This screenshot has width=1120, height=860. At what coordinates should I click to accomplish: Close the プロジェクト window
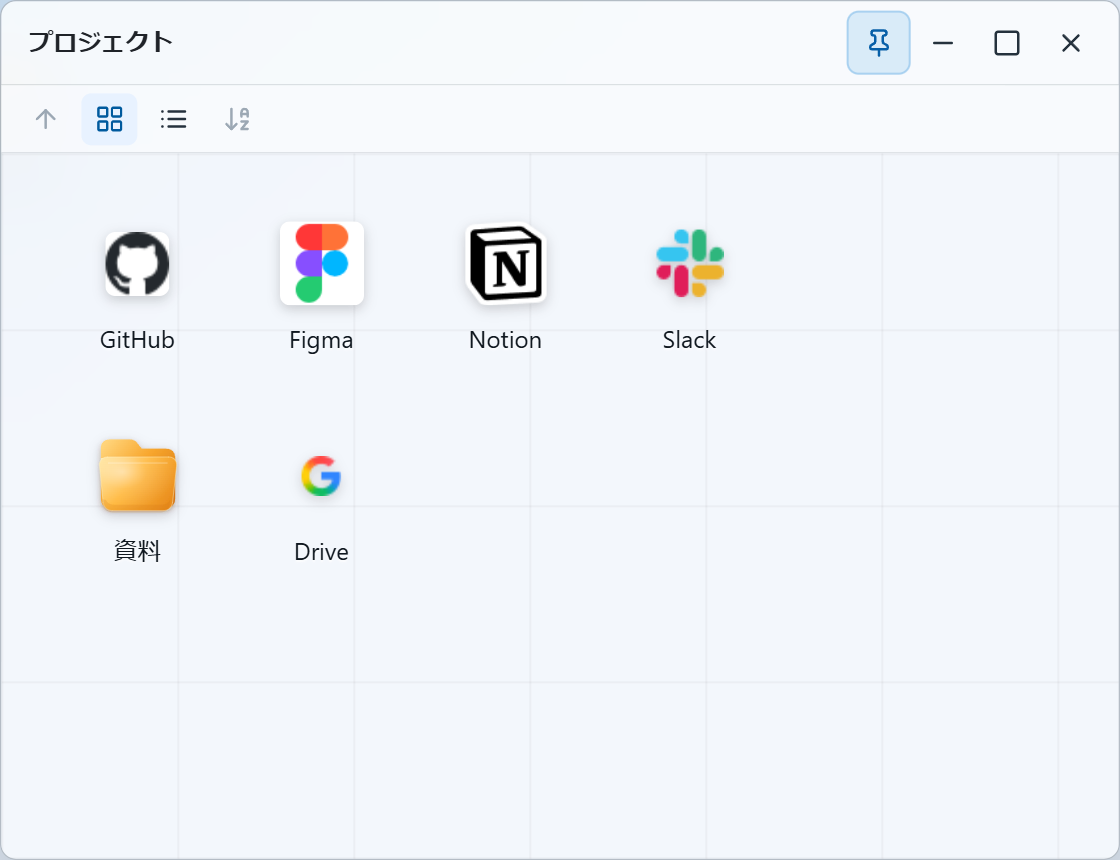(x=1071, y=43)
